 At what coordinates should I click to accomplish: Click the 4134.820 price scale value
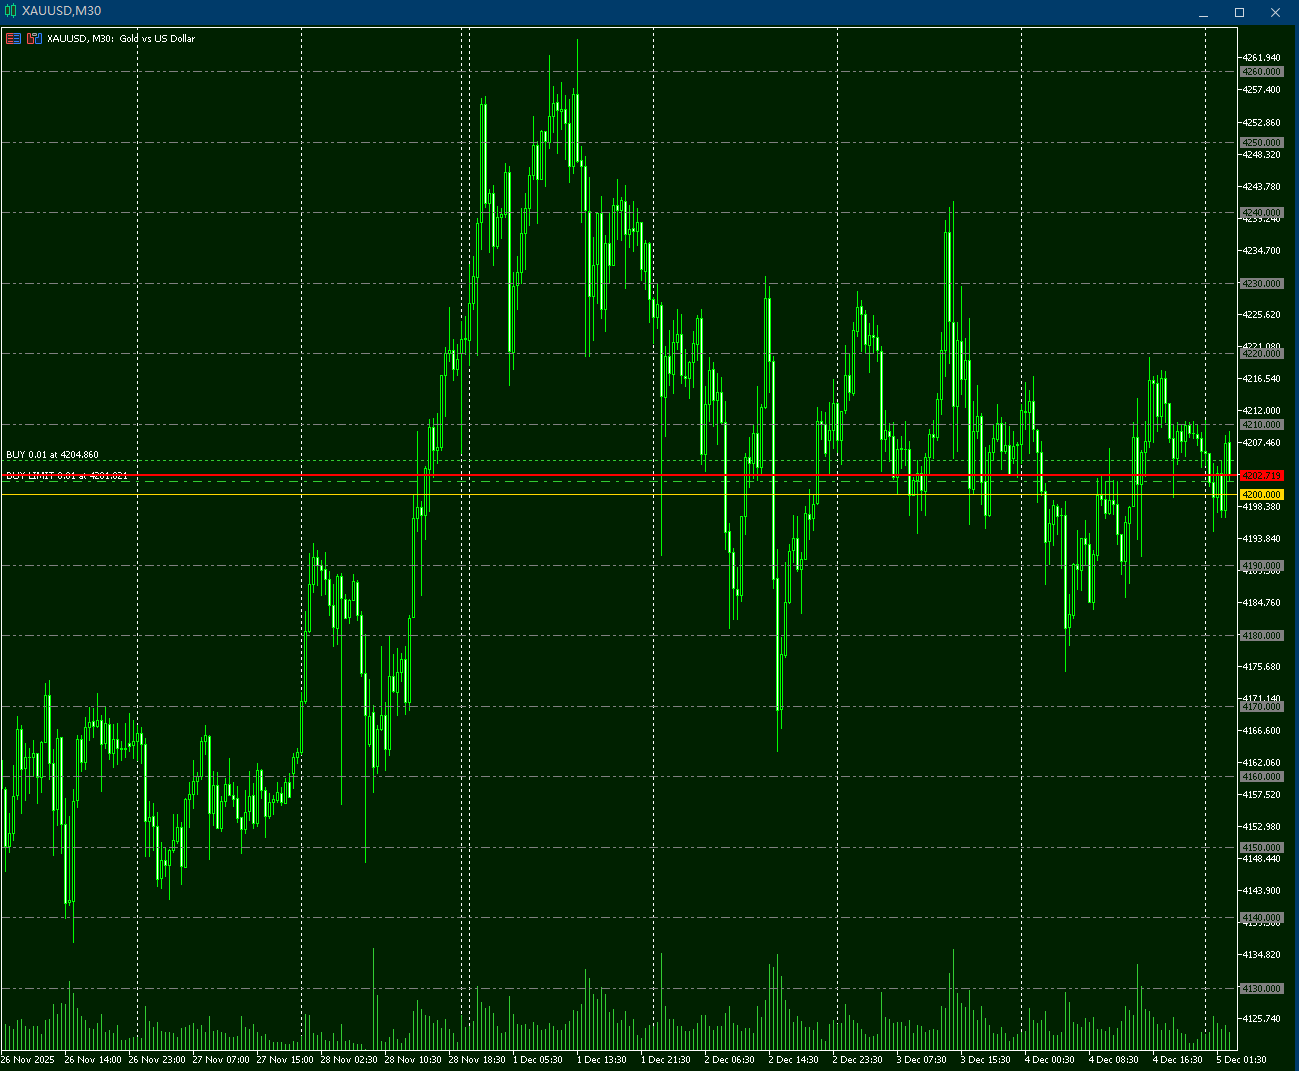(1261, 955)
